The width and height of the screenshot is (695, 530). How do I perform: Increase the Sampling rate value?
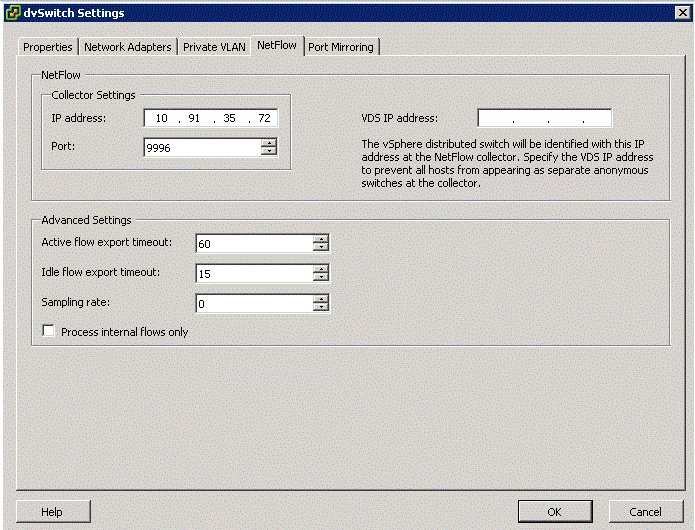click(x=320, y=299)
